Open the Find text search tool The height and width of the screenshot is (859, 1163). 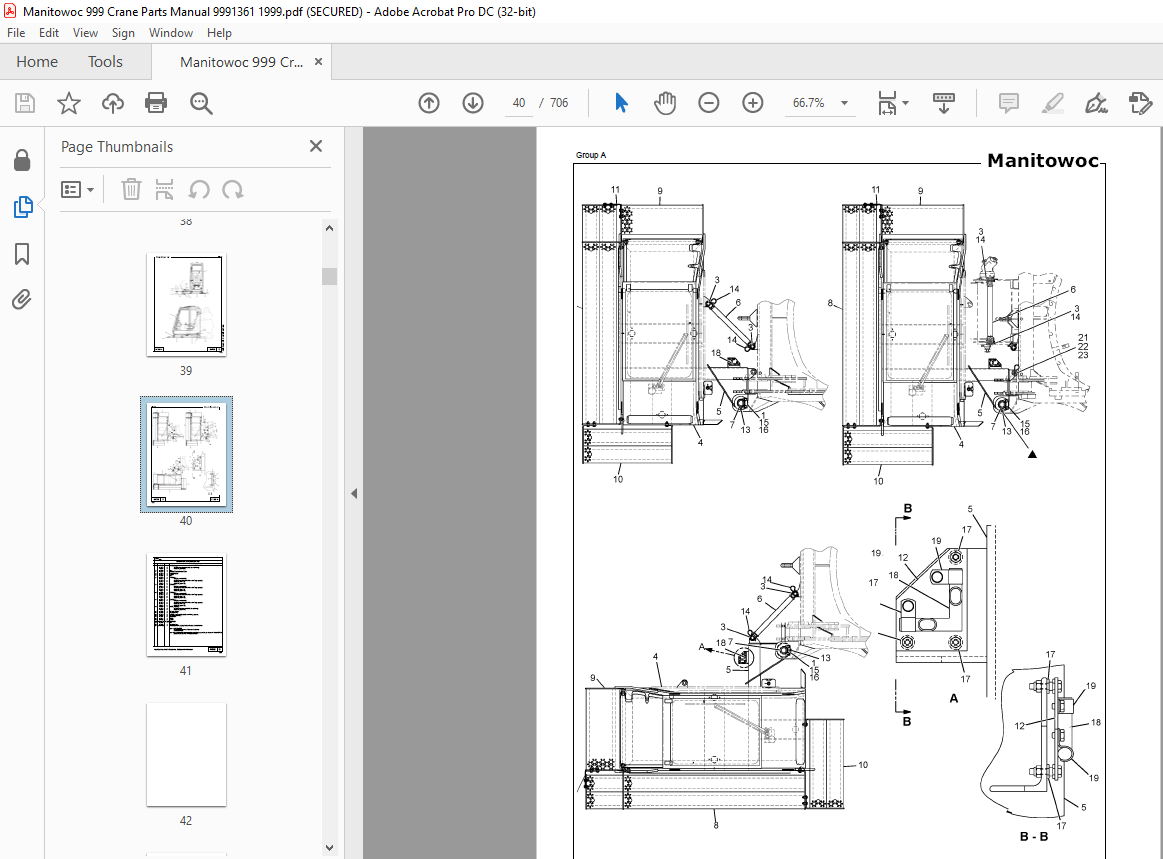(201, 103)
